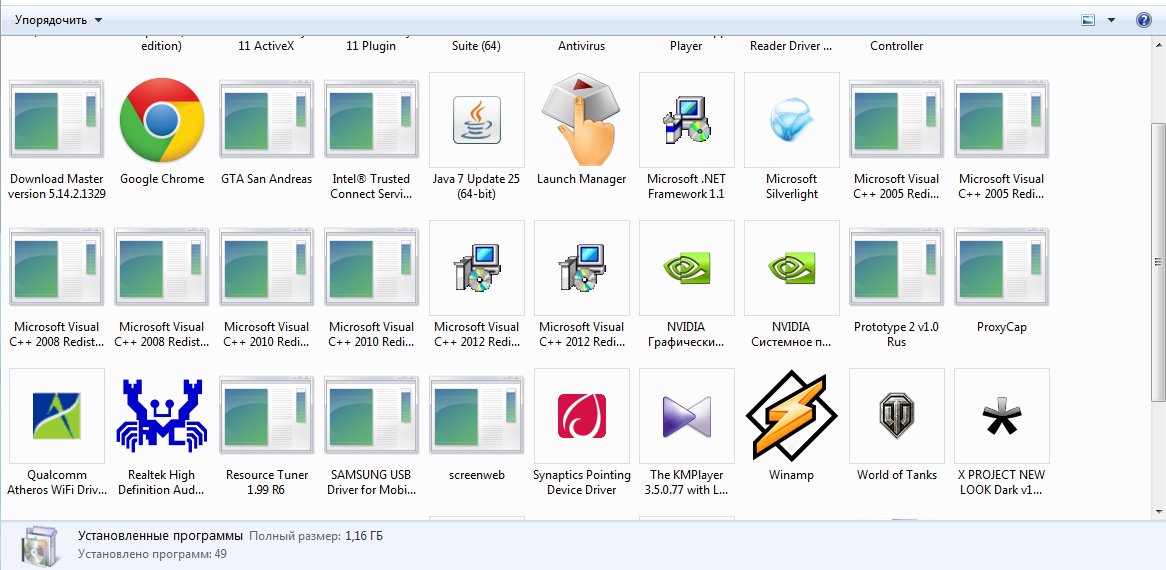Select the World of Tanks icon
Image resolution: width=1166 pixels, height=570 pixels.
coord(897,415)
